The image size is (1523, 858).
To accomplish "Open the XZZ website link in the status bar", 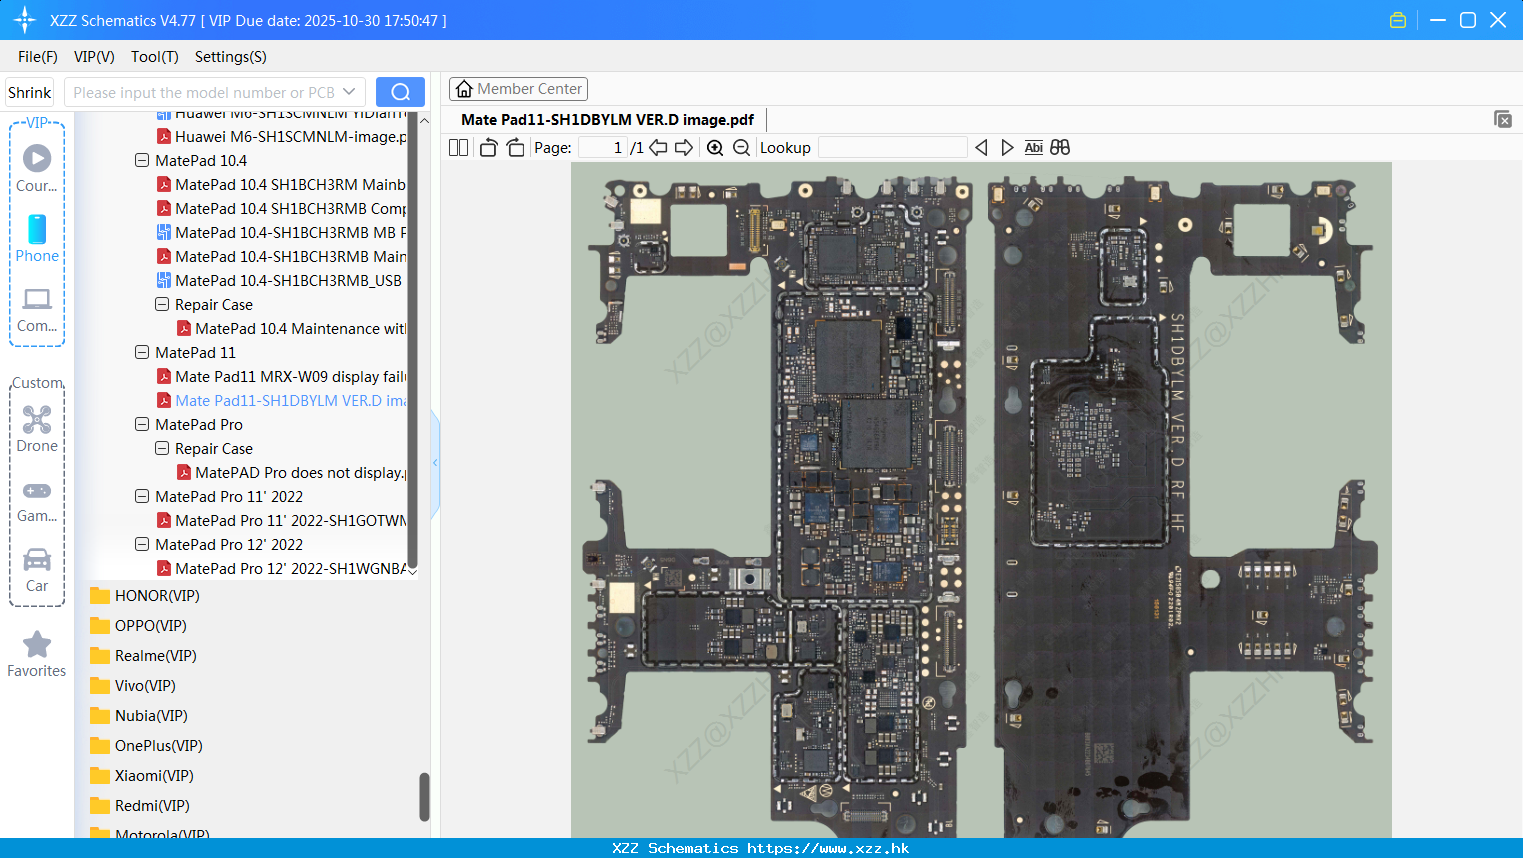I will pyautogui.click(x=828, y=848).
